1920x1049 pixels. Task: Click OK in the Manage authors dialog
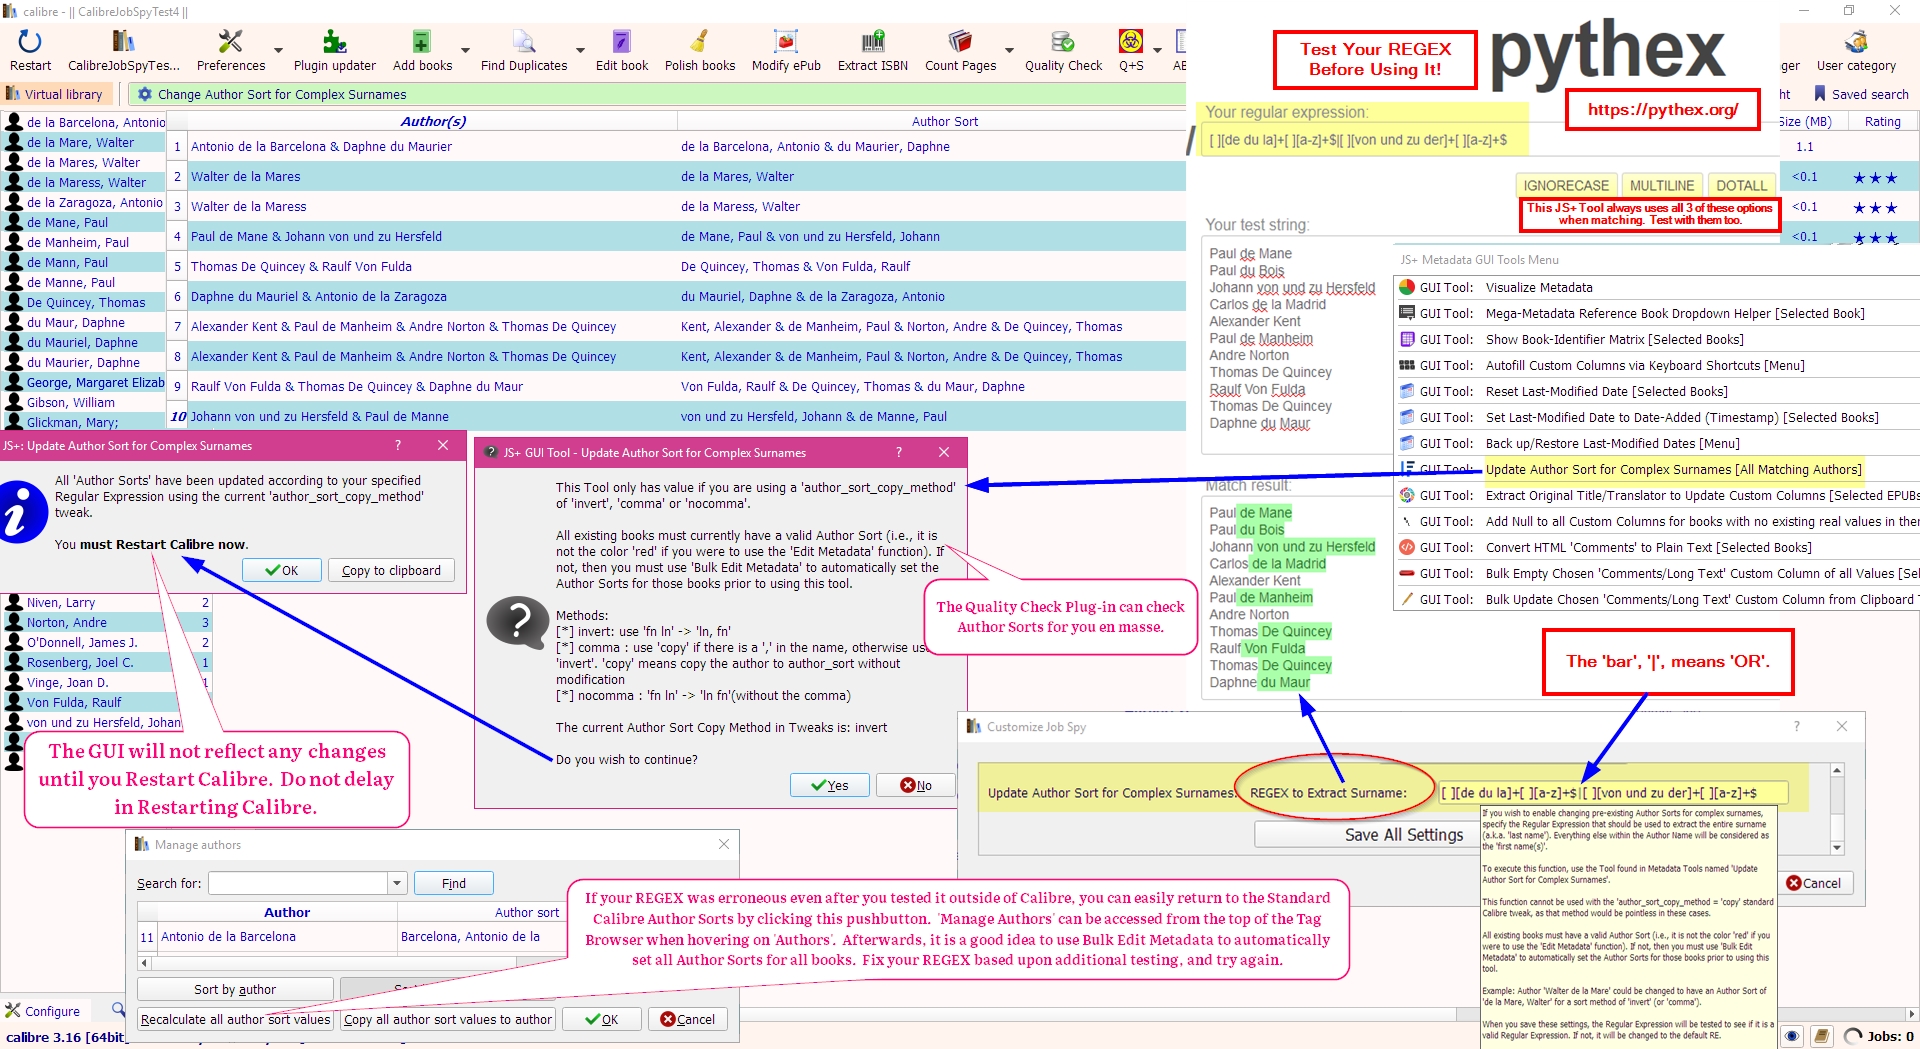click(601, 1019)
